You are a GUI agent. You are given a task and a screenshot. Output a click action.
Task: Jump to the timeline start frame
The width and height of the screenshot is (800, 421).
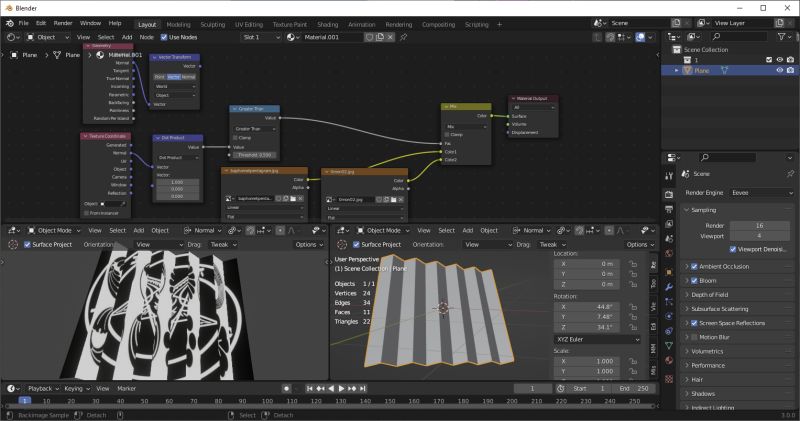(x=310, y=389)
